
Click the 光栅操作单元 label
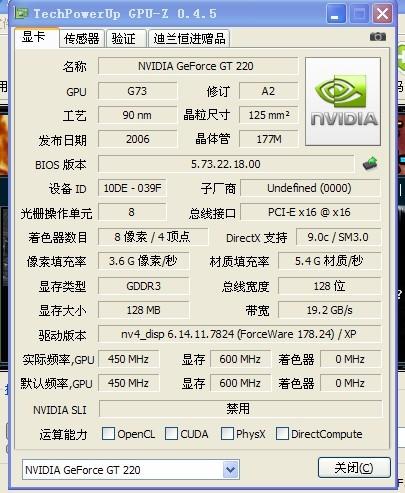(56, 213)
